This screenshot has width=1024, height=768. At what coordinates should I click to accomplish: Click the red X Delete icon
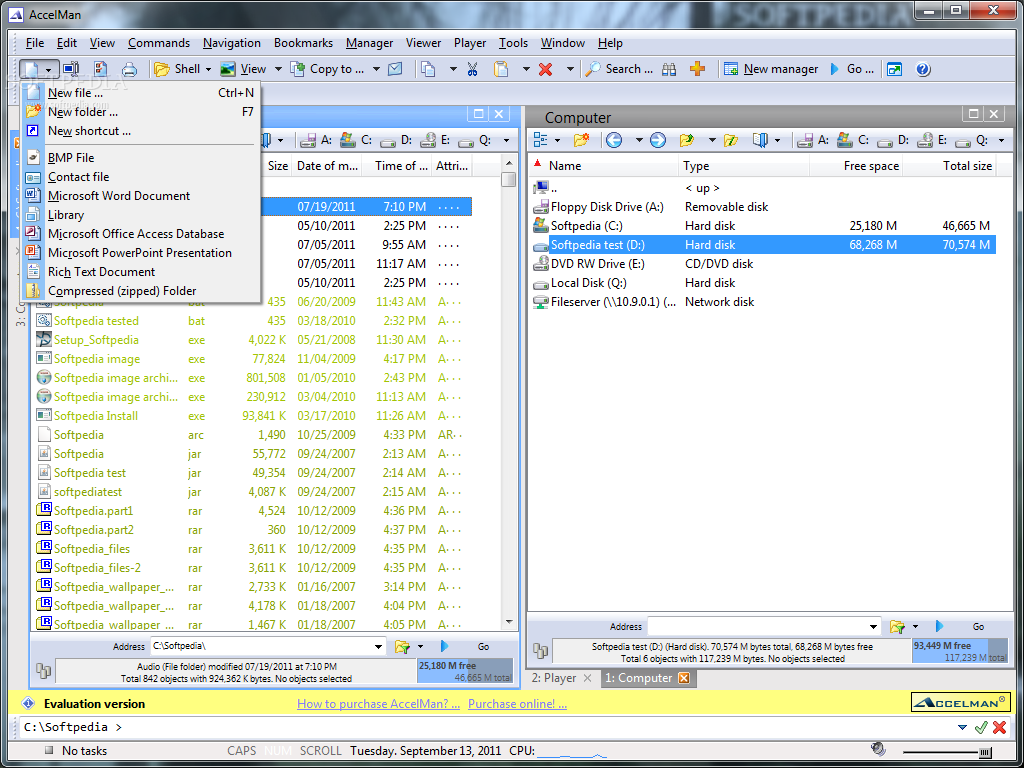[545, 69]
